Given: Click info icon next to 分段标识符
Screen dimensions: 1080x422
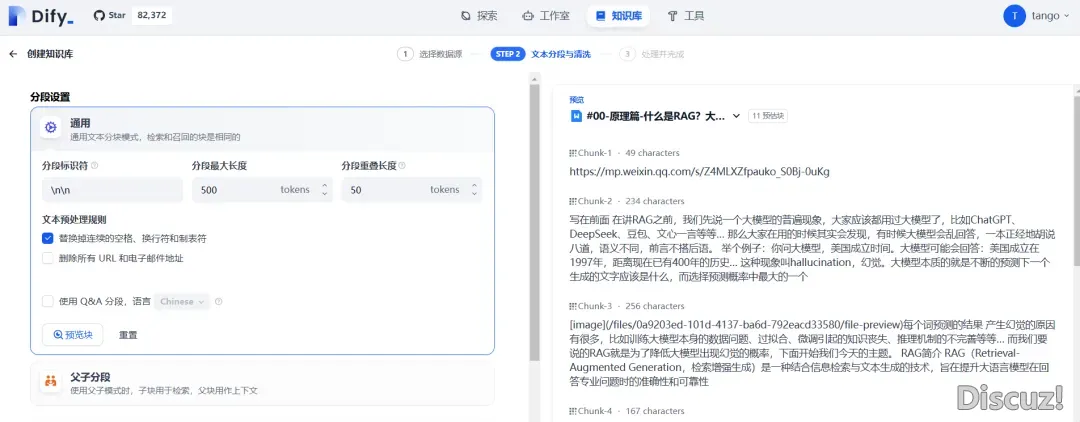Looking at the screenshot, I should 94,166.
